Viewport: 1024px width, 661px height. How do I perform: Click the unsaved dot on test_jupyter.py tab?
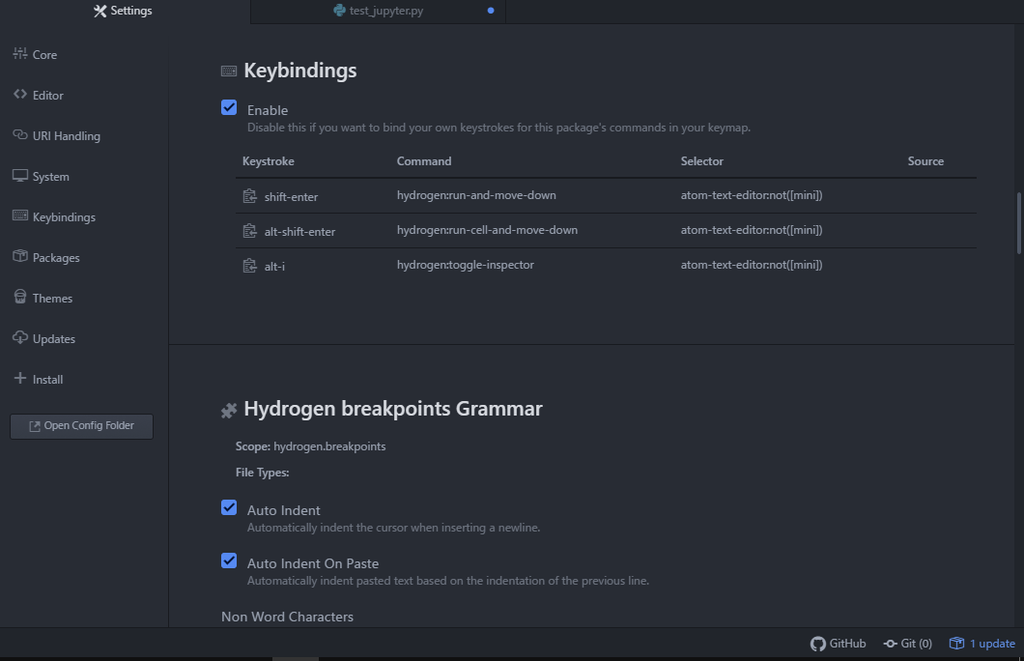(491, 10)
